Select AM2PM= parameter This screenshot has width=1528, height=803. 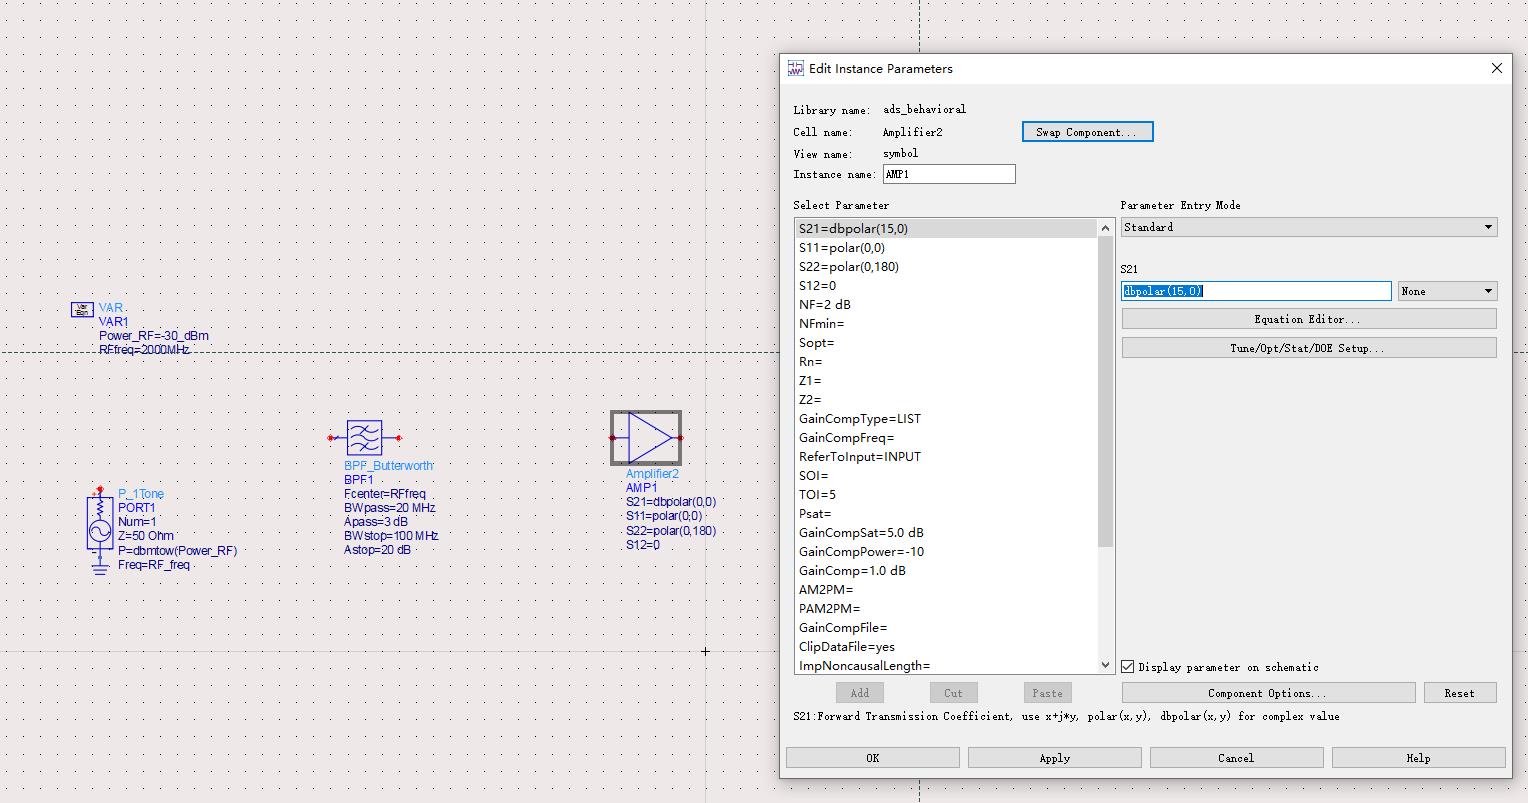tap(946, 590)
